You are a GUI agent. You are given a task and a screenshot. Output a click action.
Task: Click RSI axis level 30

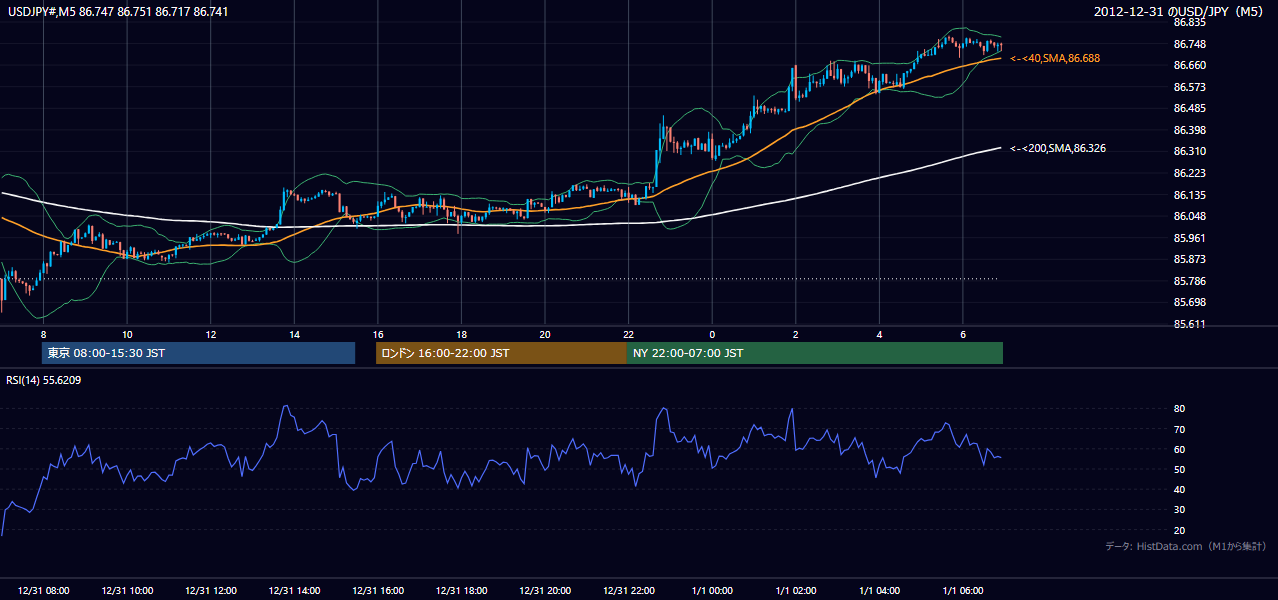1179,510
